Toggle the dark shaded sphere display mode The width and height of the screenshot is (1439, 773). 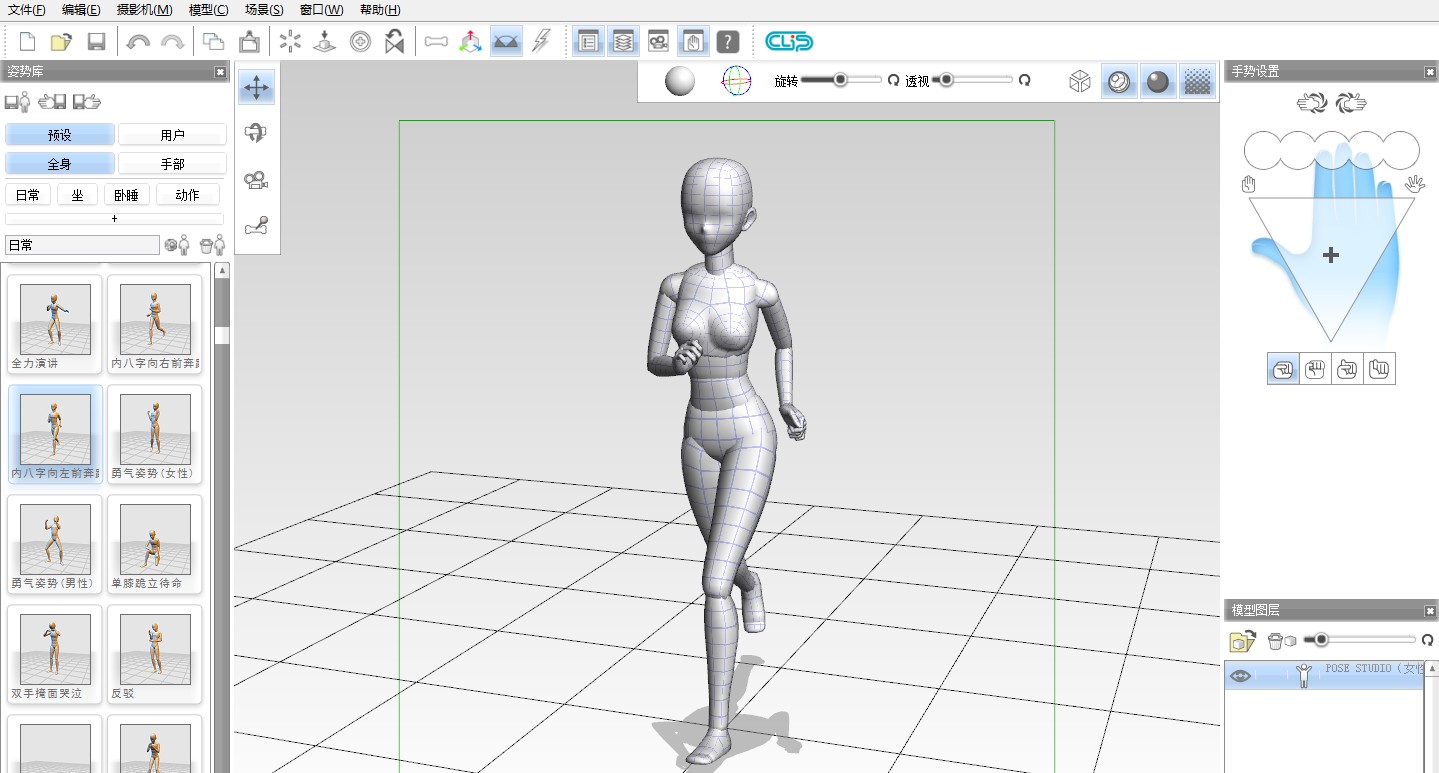[x=1158, y=81]
